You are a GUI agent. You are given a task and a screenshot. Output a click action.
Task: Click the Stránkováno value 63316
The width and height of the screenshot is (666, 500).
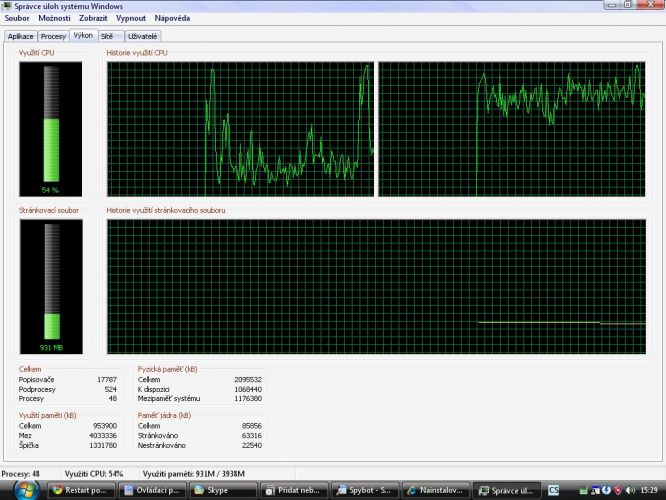click(251, 436)
